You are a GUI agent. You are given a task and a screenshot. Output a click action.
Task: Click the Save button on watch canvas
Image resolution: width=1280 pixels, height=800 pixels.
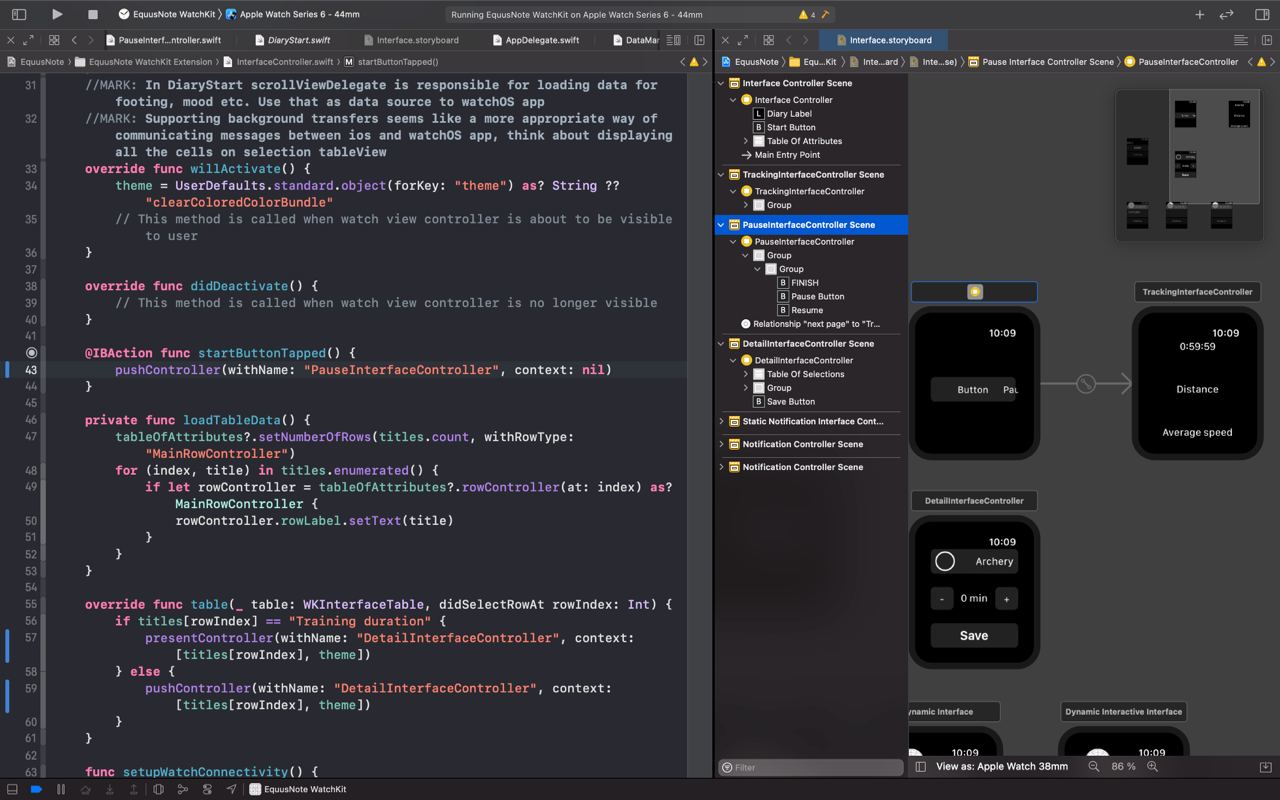(974, 635)
